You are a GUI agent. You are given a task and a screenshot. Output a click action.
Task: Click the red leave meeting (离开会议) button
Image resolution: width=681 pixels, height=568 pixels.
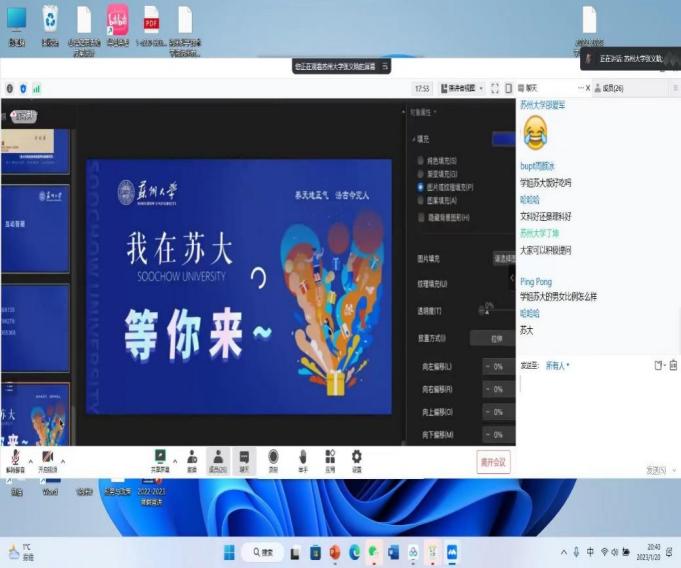[493, 462]
